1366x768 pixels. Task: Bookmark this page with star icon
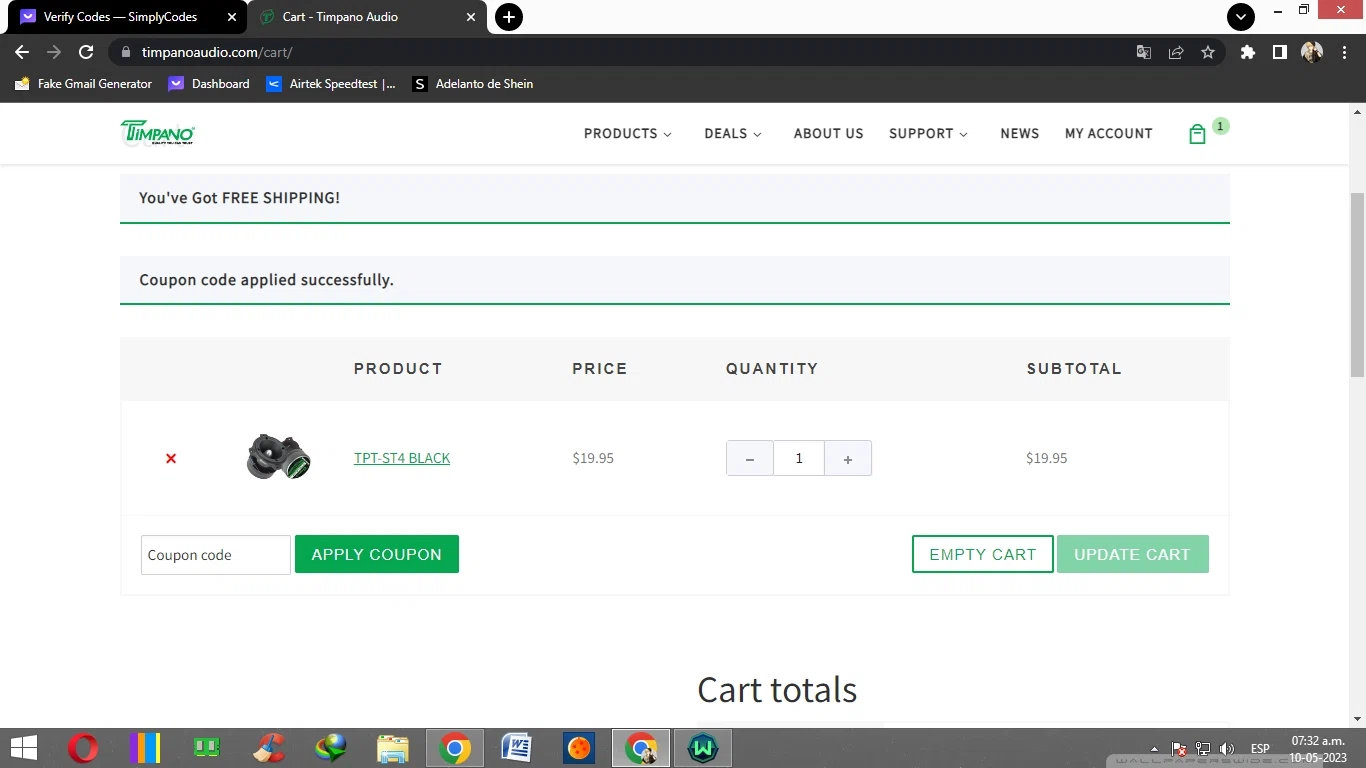coord(1208,52)
